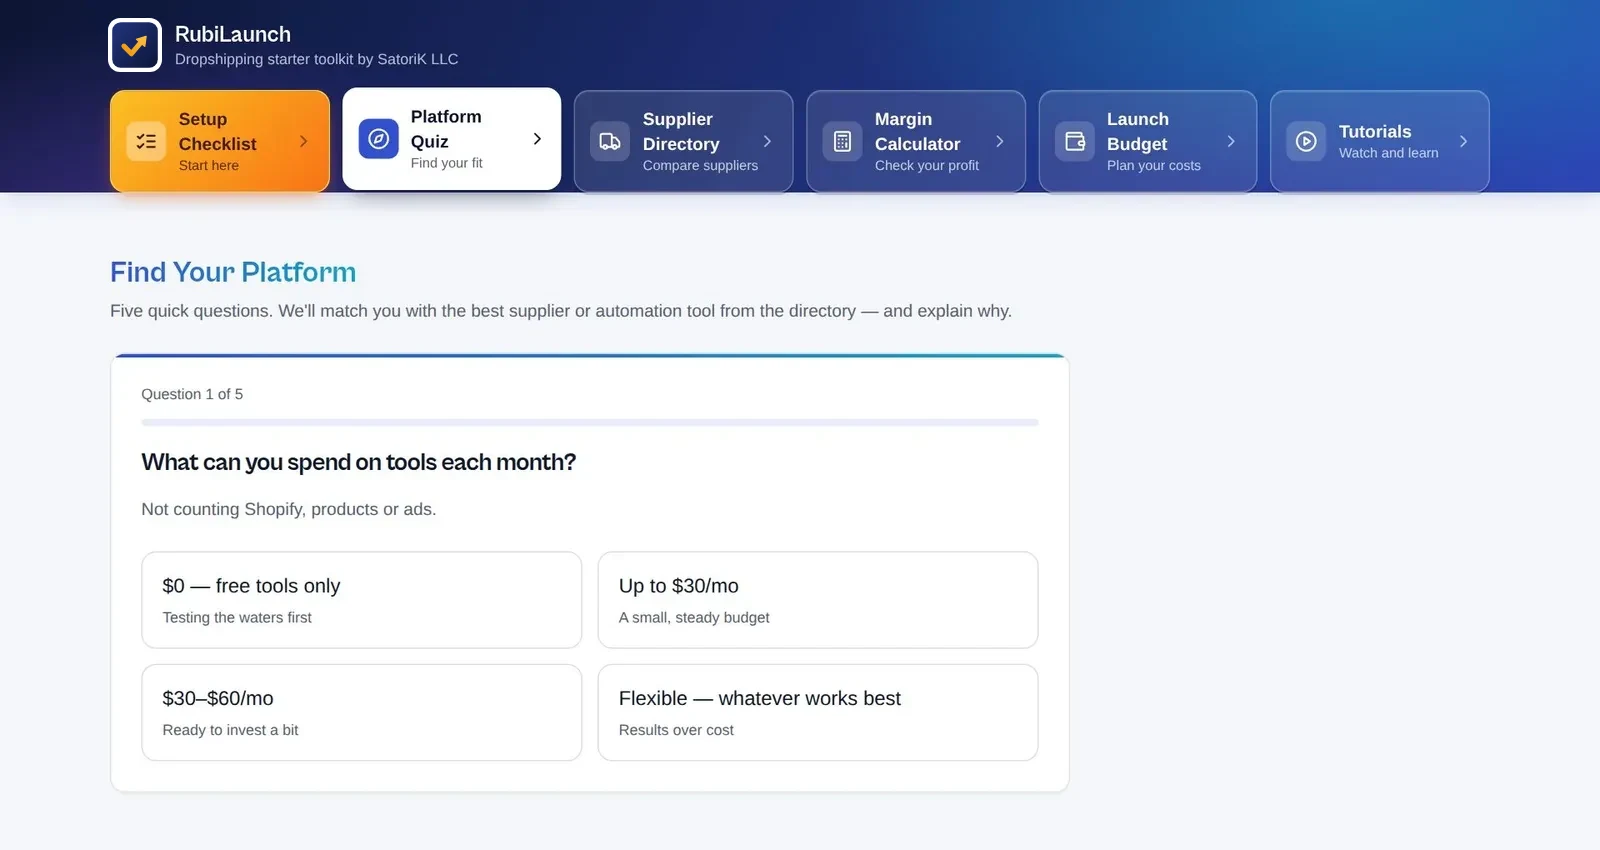
Task: Click the chevron on Supplier Directory card
Action: coord(768,141)
